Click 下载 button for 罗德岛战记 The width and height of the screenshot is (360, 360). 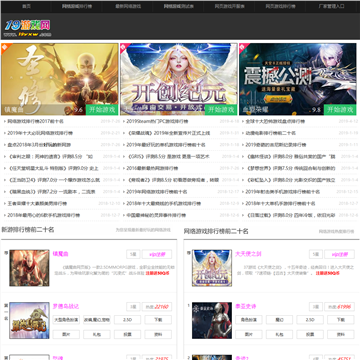(158, 320)
